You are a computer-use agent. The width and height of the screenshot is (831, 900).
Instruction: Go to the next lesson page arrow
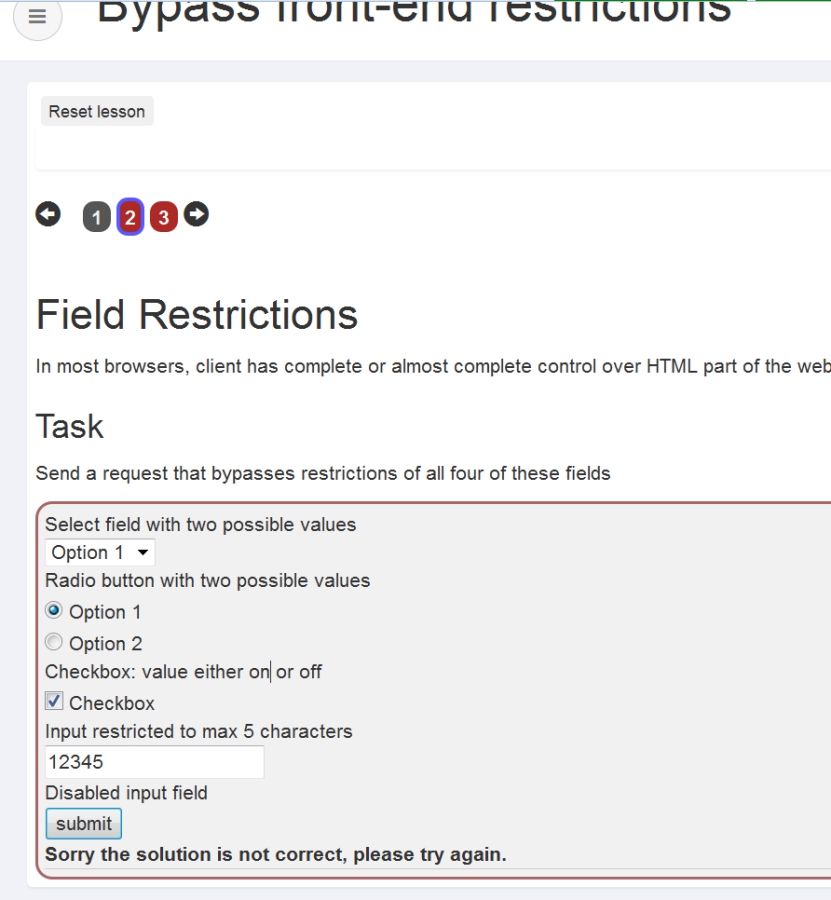tap(197, 214)
